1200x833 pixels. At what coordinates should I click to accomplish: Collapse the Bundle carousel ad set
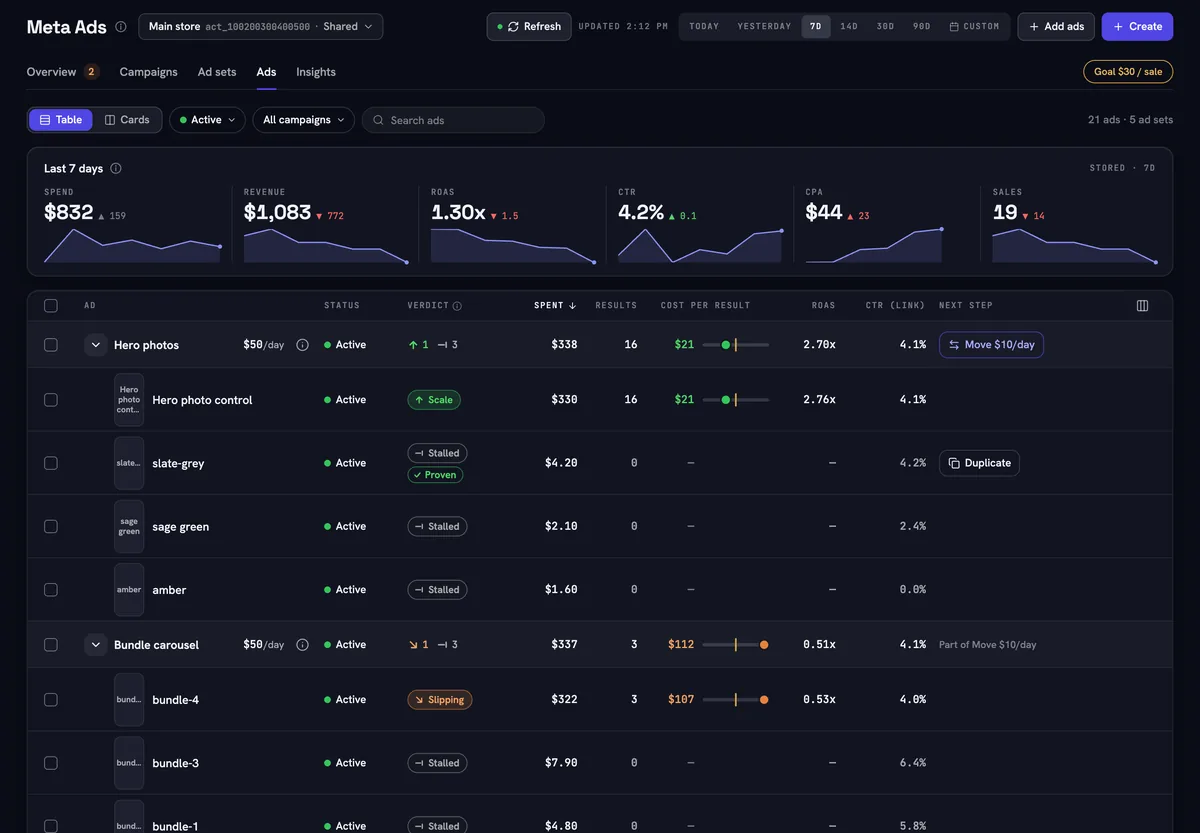(x=96, y=645)
